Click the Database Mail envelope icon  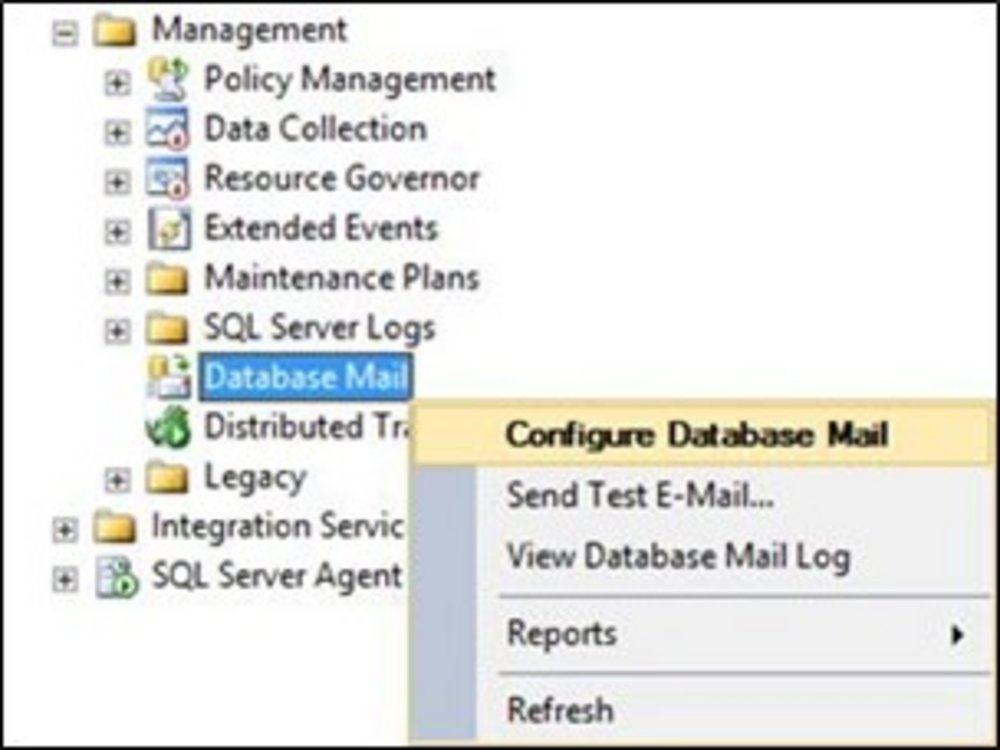coord(167,377)
